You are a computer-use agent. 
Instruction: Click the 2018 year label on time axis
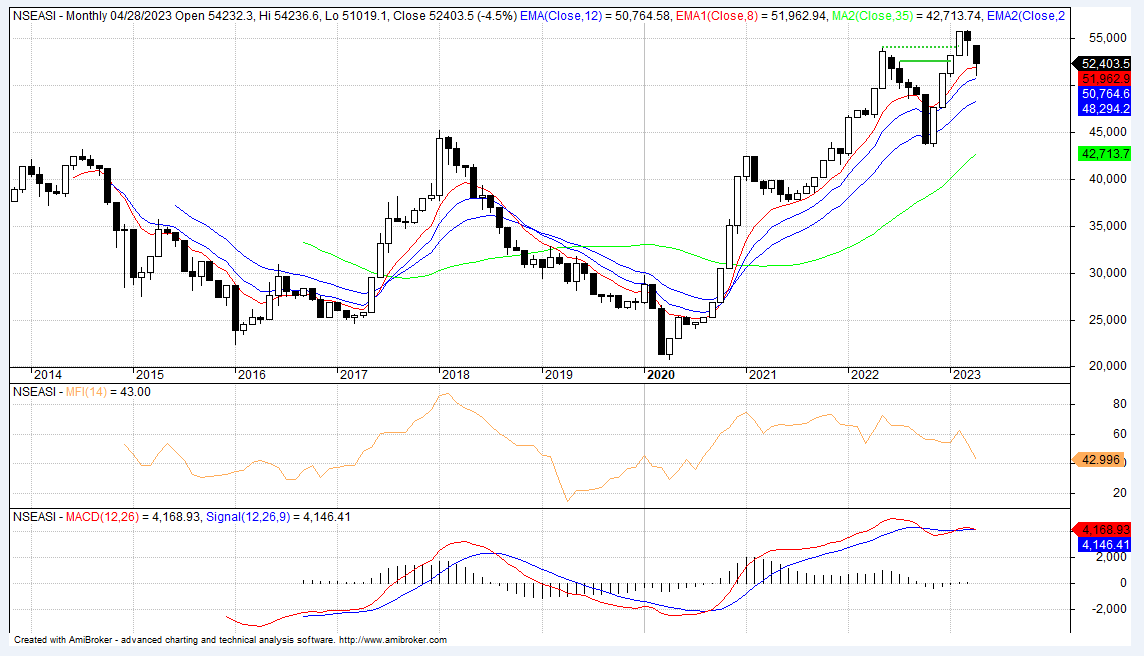[x=455, y=375]
